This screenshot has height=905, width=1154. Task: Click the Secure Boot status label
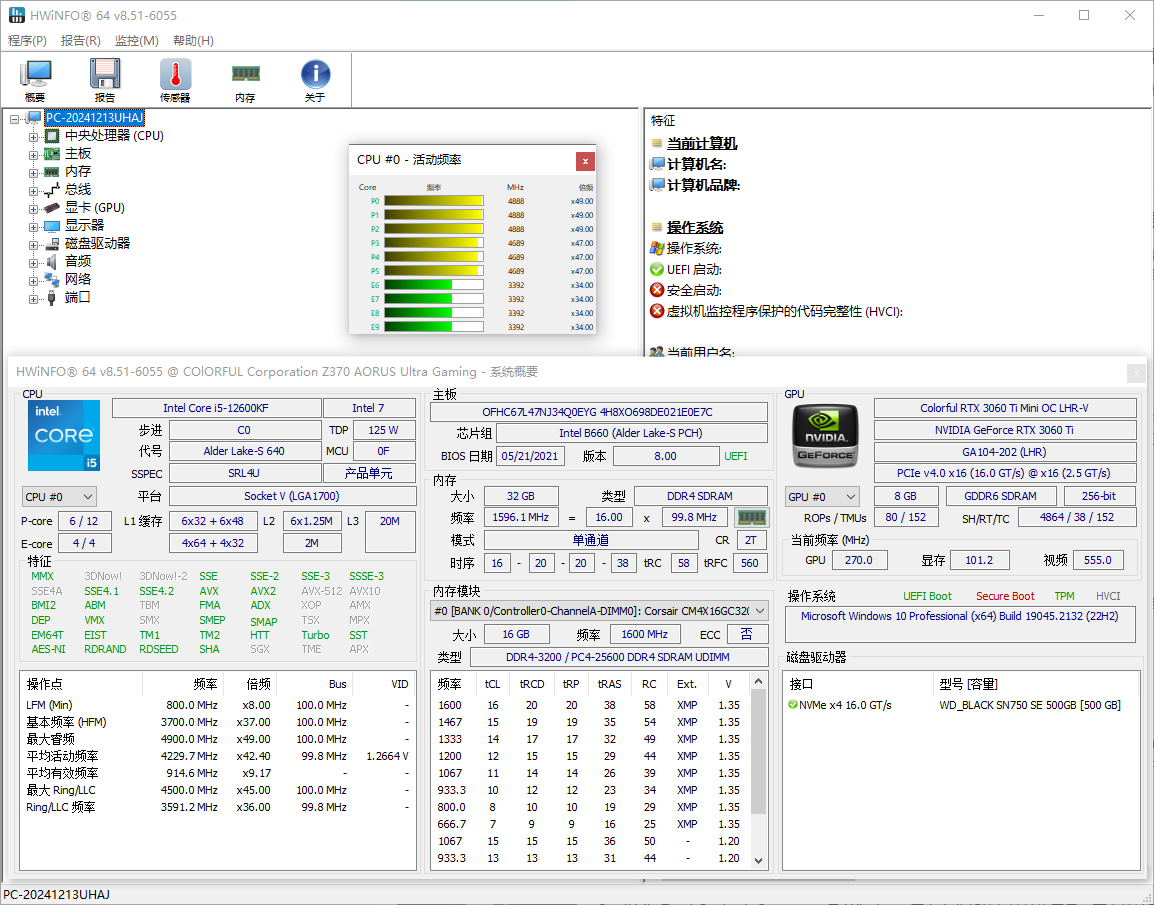(x=1005, y=596)
